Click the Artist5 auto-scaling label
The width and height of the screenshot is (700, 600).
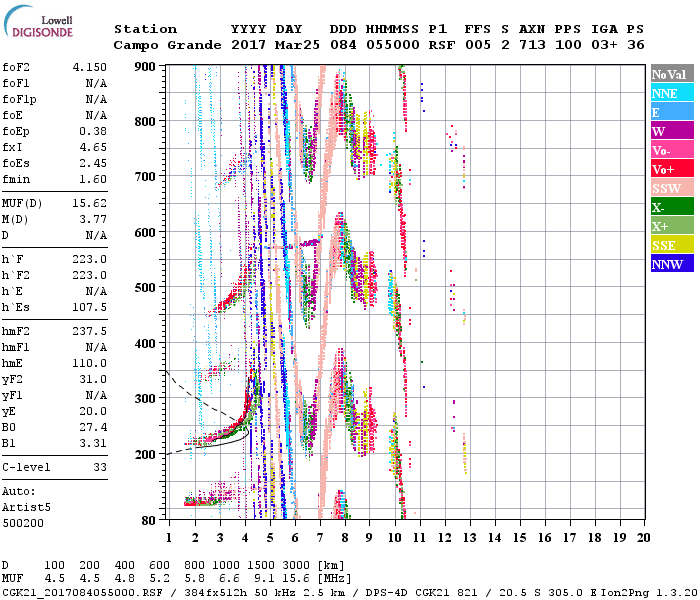pyautogui.click(x=25, y=507)
